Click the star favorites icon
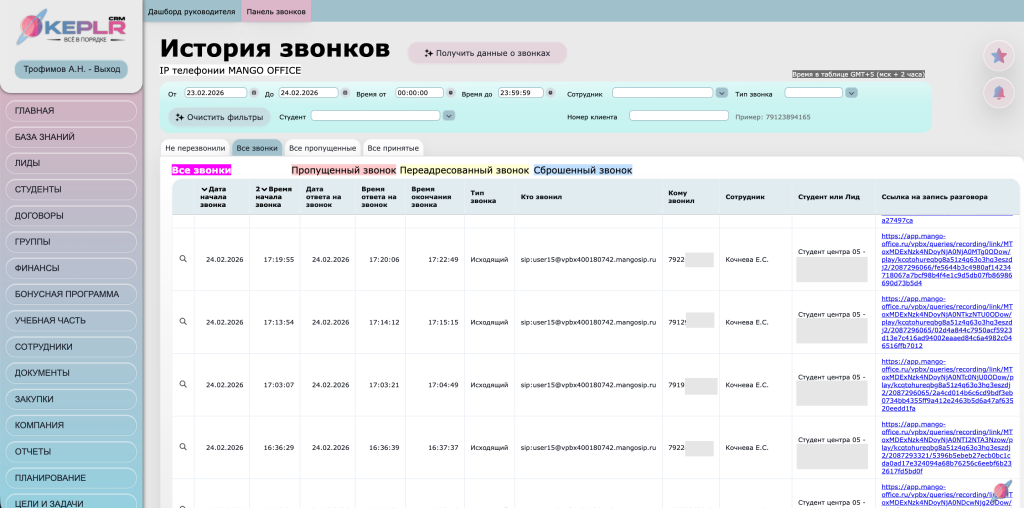 click(x=997, y=56)
